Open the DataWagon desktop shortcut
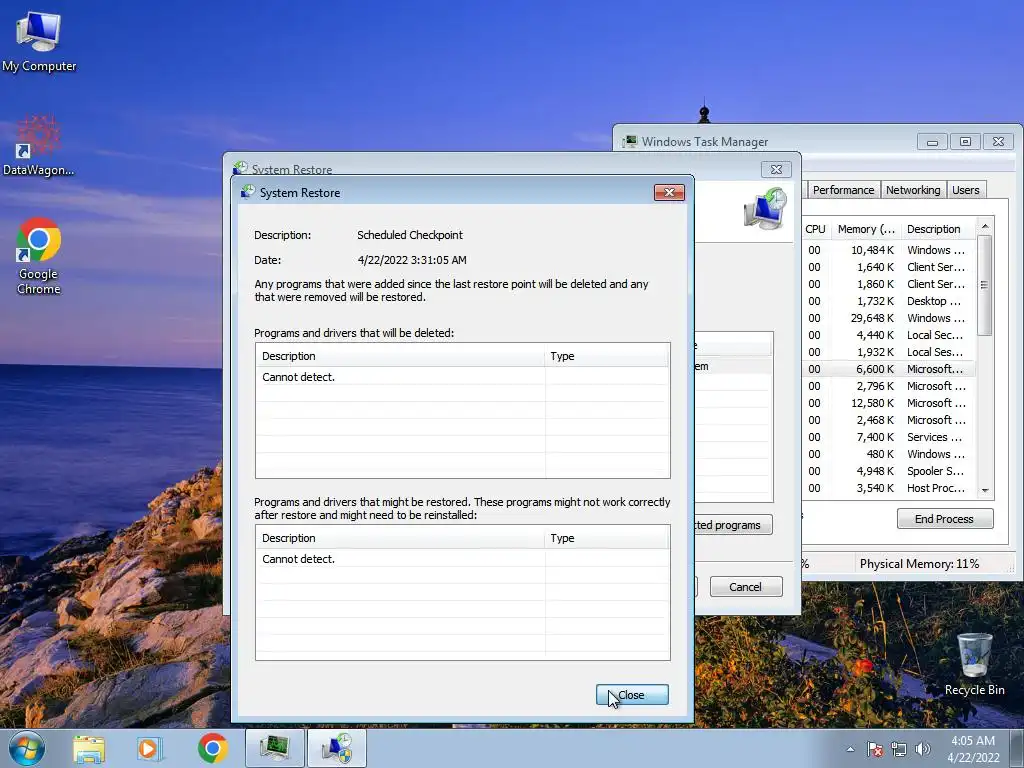 coord(38,146)
